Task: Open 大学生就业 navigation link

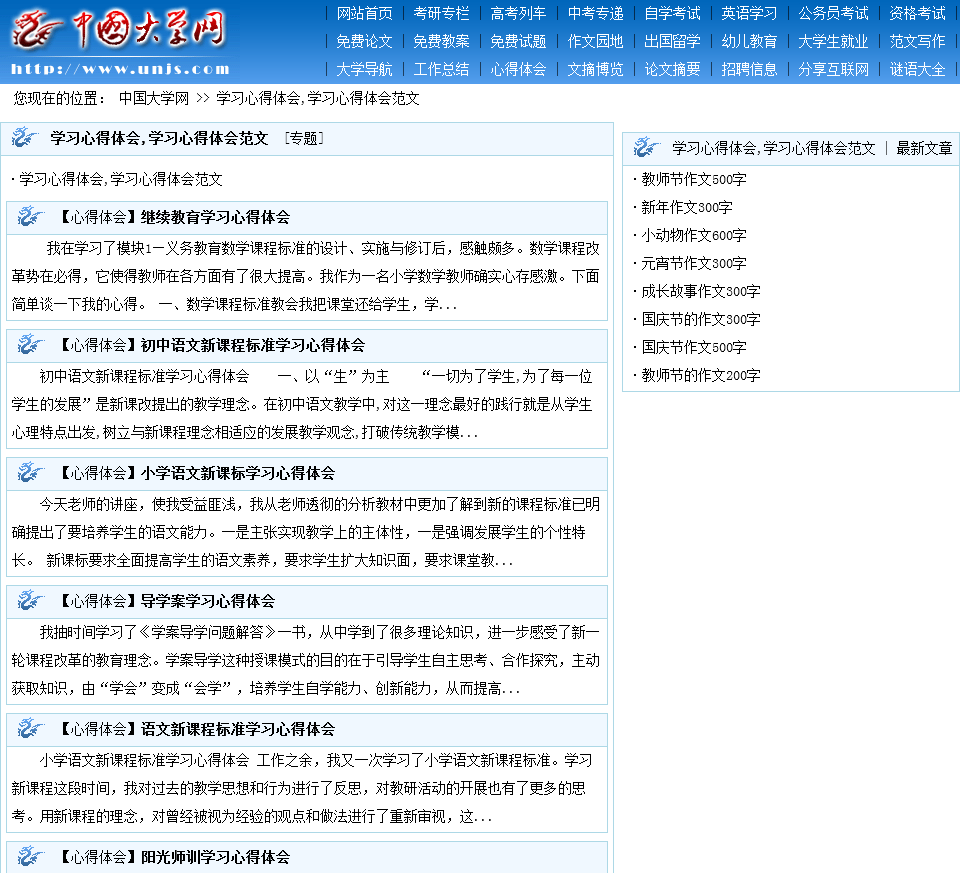Action: click(833, 41)
